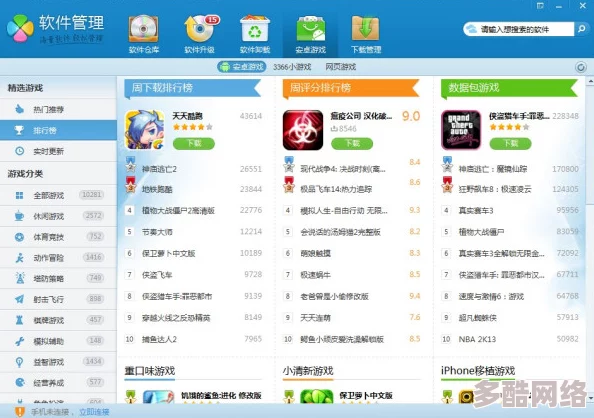Open 棋牌游戏 category with chess icon
This screenshot has height=418, width=594.
(x=58, y=320)
